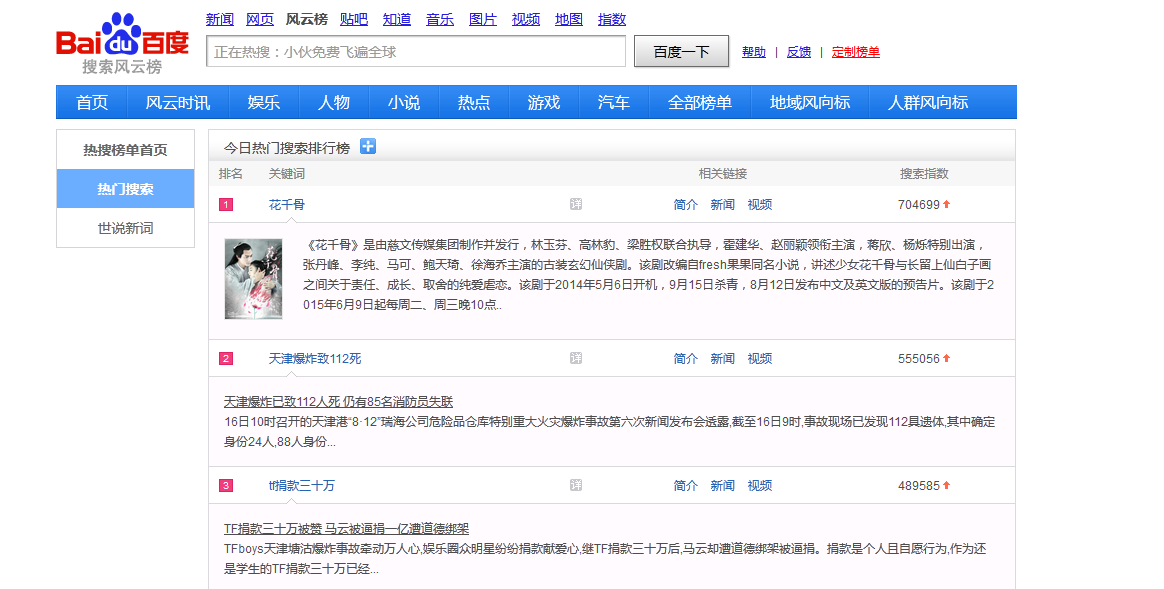Screen dimensions: 1164x589
Task: Open the 详 detail icon for tf捐款三十万
Action: (576, 485)
